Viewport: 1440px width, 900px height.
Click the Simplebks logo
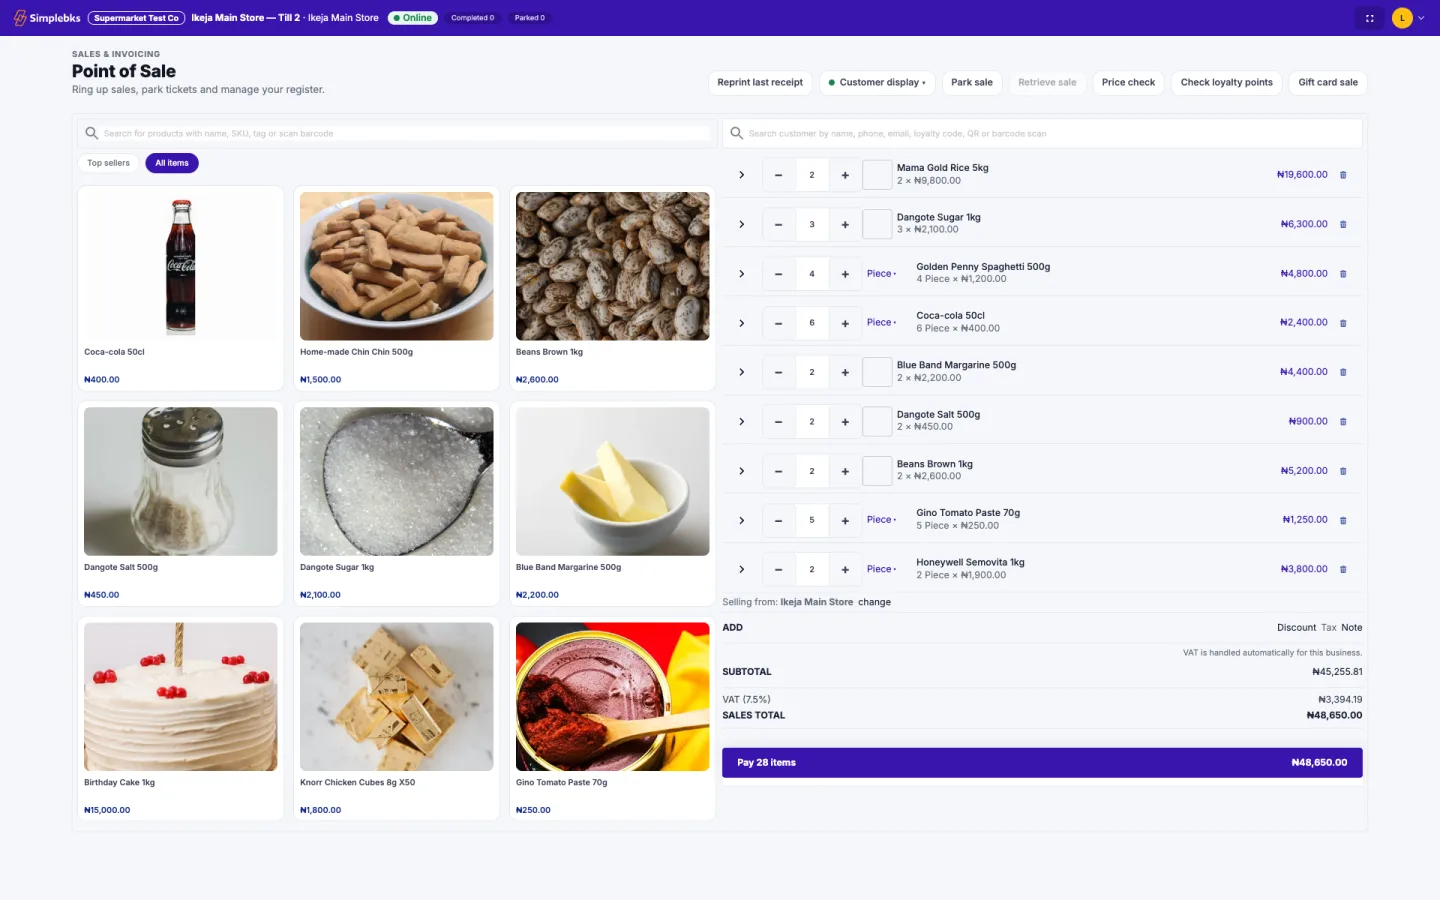click(47, 18)
